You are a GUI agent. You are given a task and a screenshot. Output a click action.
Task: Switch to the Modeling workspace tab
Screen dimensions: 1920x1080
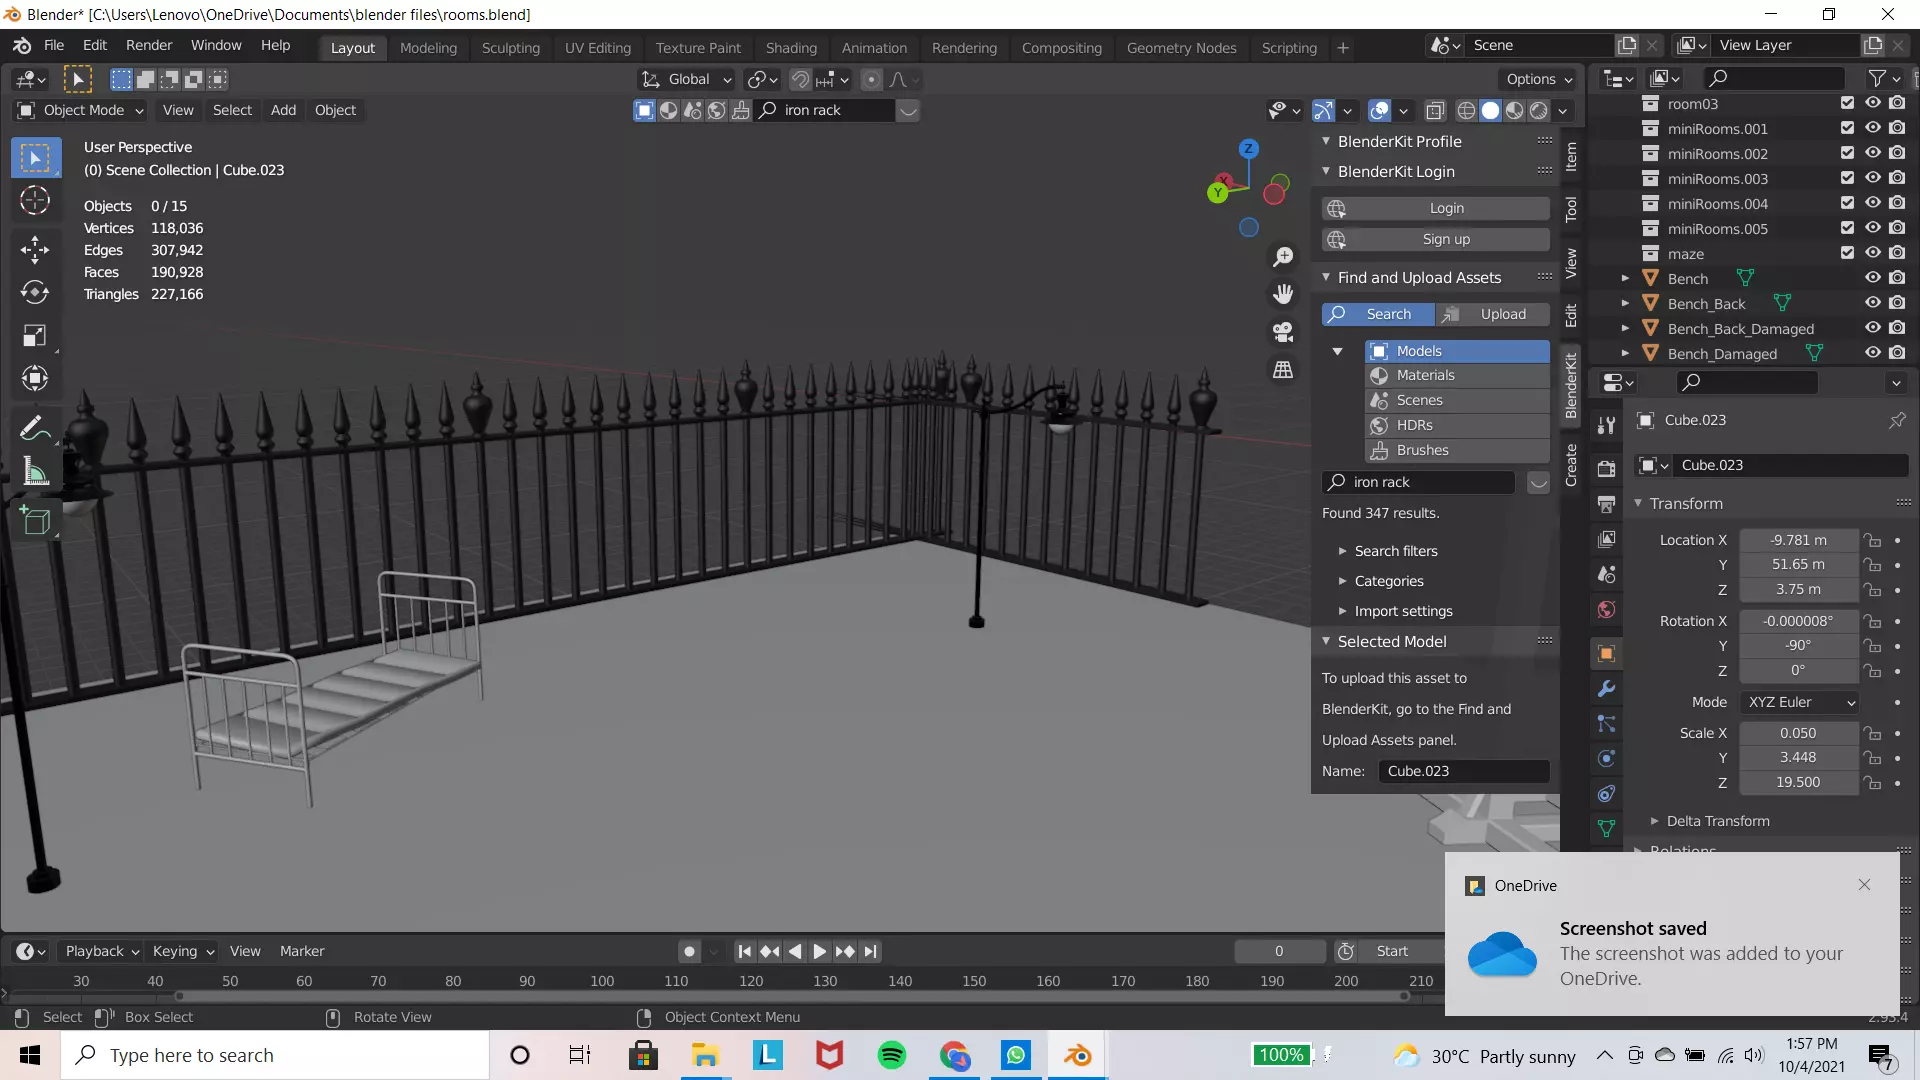[428, 47]
